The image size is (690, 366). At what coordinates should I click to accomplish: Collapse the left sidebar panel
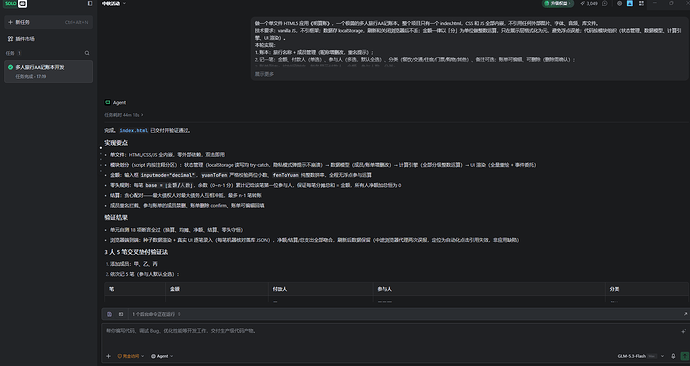90,4
